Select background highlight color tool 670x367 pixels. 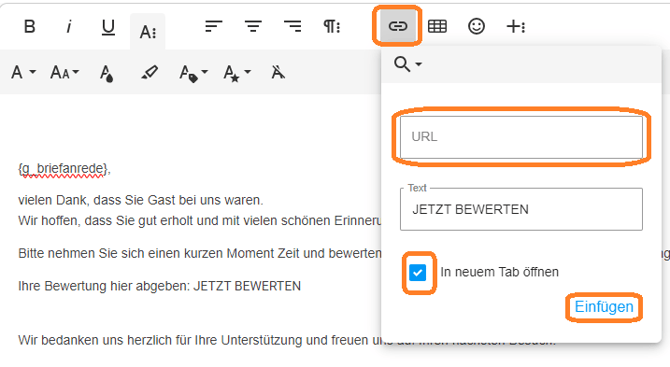[x=150, y=72]
